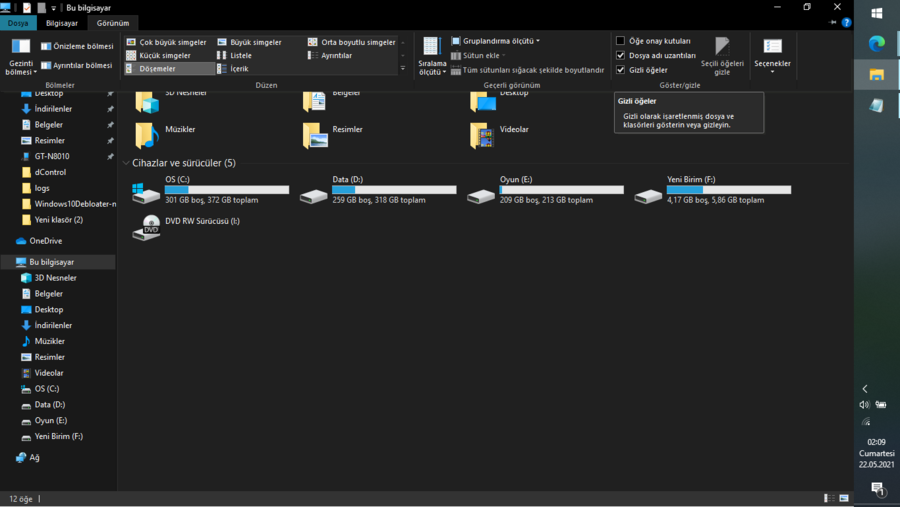
Task: Open the Videolar folder tile
Action: [x=499, y=136]
